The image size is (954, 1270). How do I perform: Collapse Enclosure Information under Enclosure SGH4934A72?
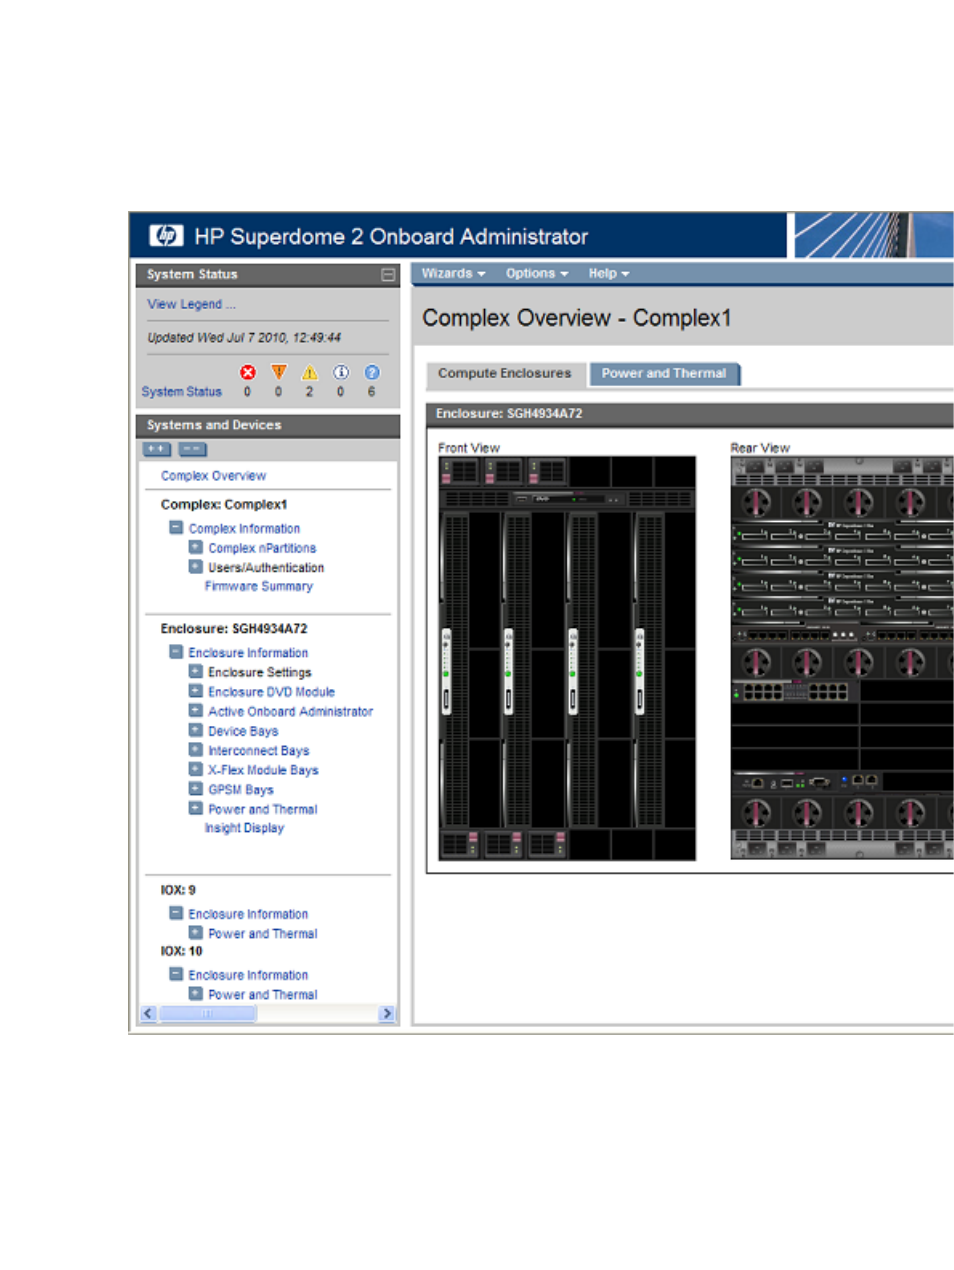(x=176, y=652)
